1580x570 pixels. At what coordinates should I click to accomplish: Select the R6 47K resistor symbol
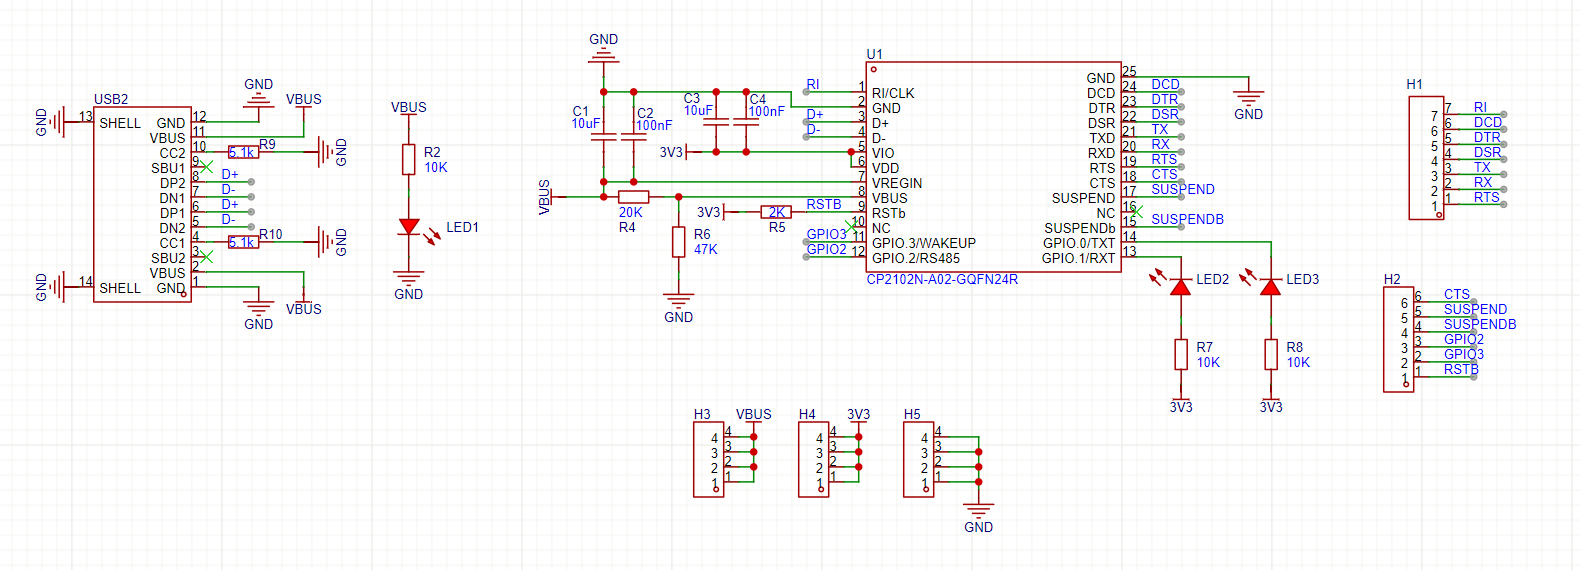[x=678, y=242]
